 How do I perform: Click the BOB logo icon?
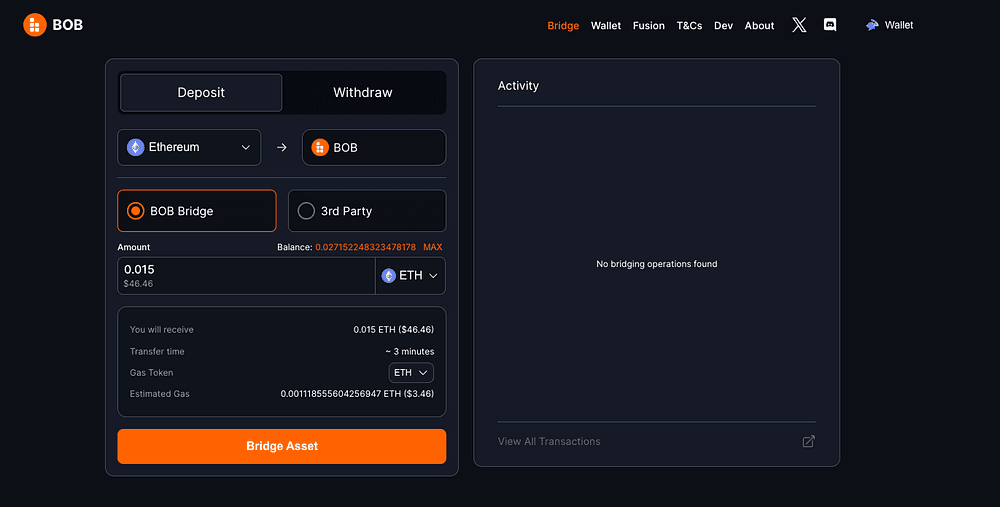[34, 25]
